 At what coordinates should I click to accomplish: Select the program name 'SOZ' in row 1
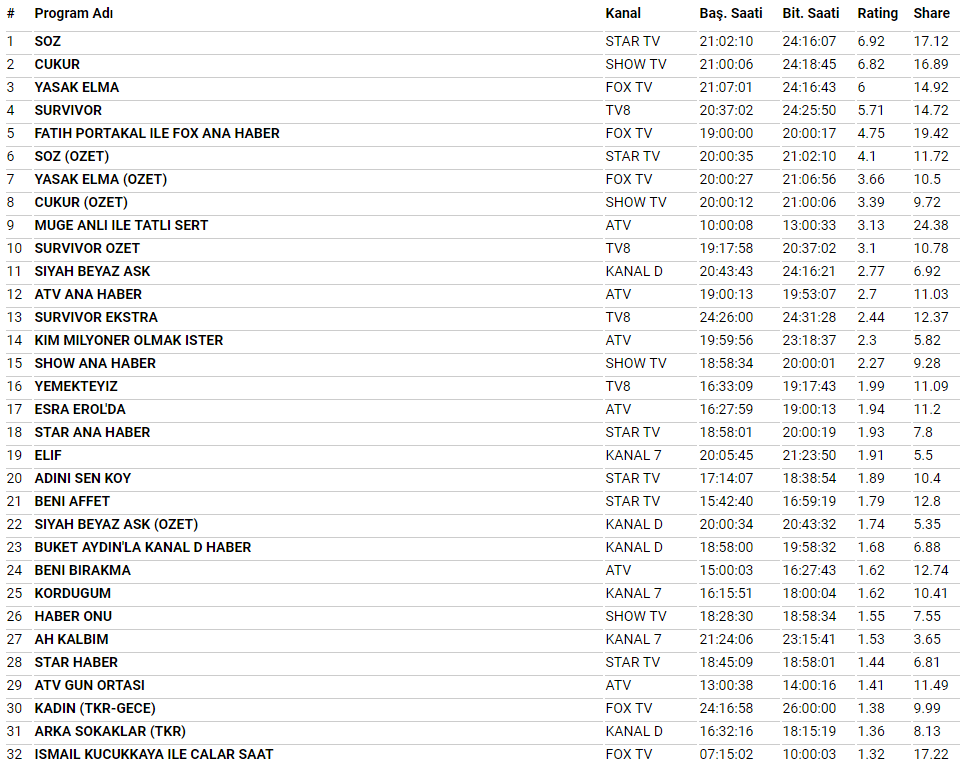click(x=48, y=42)
